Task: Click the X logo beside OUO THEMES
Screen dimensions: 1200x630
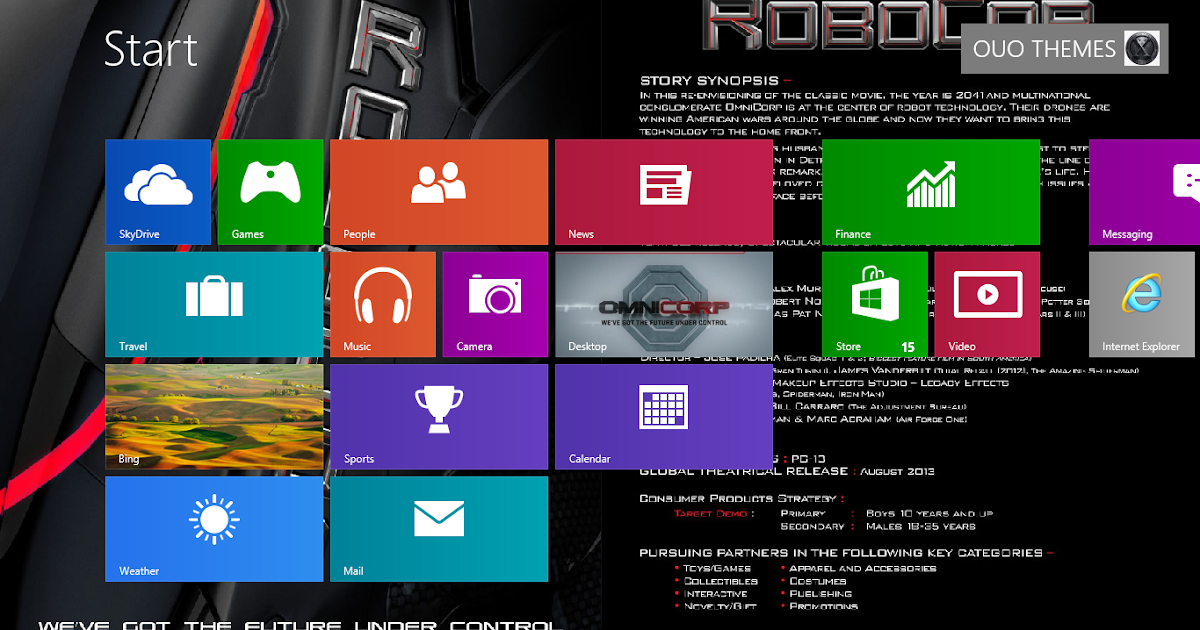Action: [1140, 49]
